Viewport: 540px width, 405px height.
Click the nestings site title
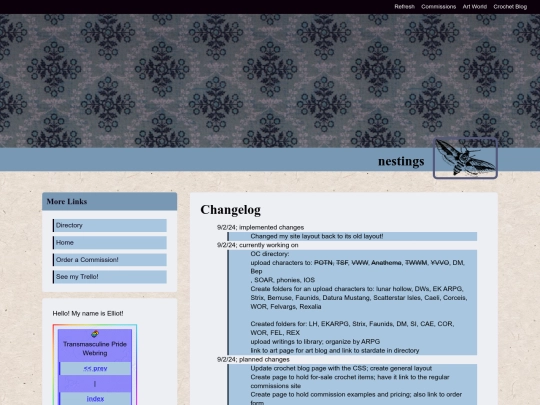pyautogui.click(x=401, y=161)
